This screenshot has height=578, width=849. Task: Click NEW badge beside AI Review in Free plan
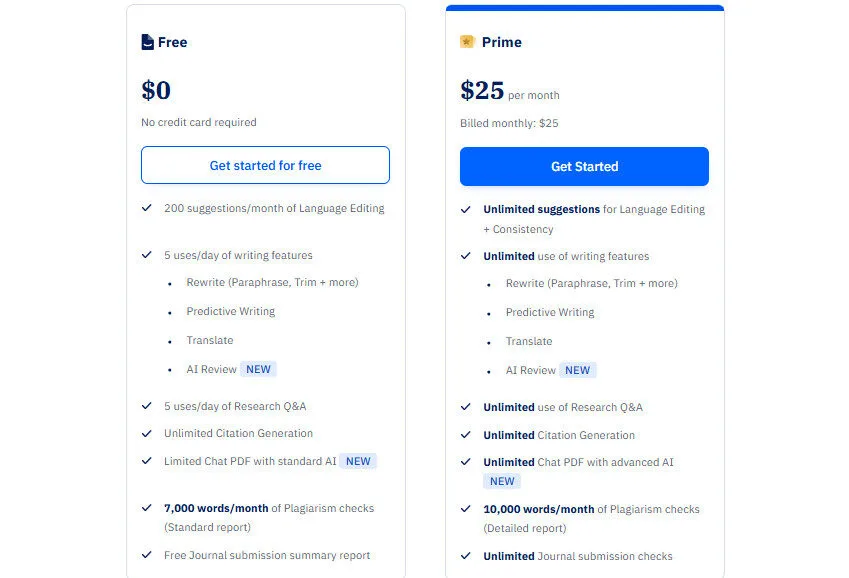tap(258, 369)
